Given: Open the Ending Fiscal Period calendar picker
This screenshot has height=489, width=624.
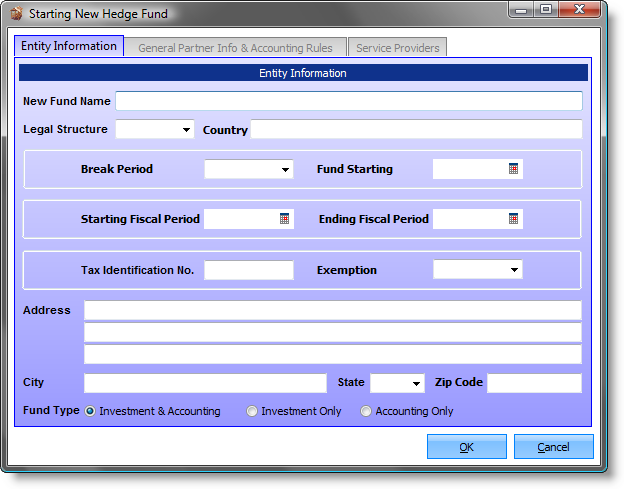Looking at the screenshot, I should (x=513, y=218).
